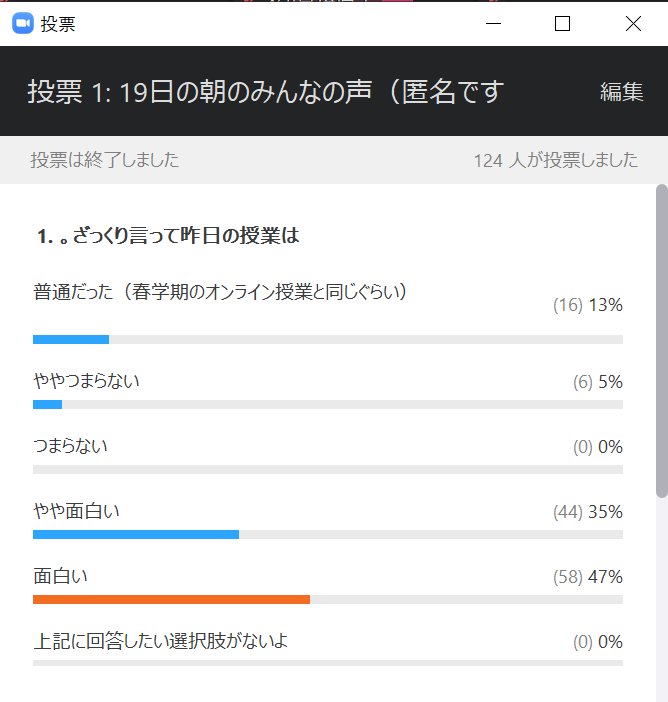Click the 編集 button
The image size is (668, 702).
[621, 92]
